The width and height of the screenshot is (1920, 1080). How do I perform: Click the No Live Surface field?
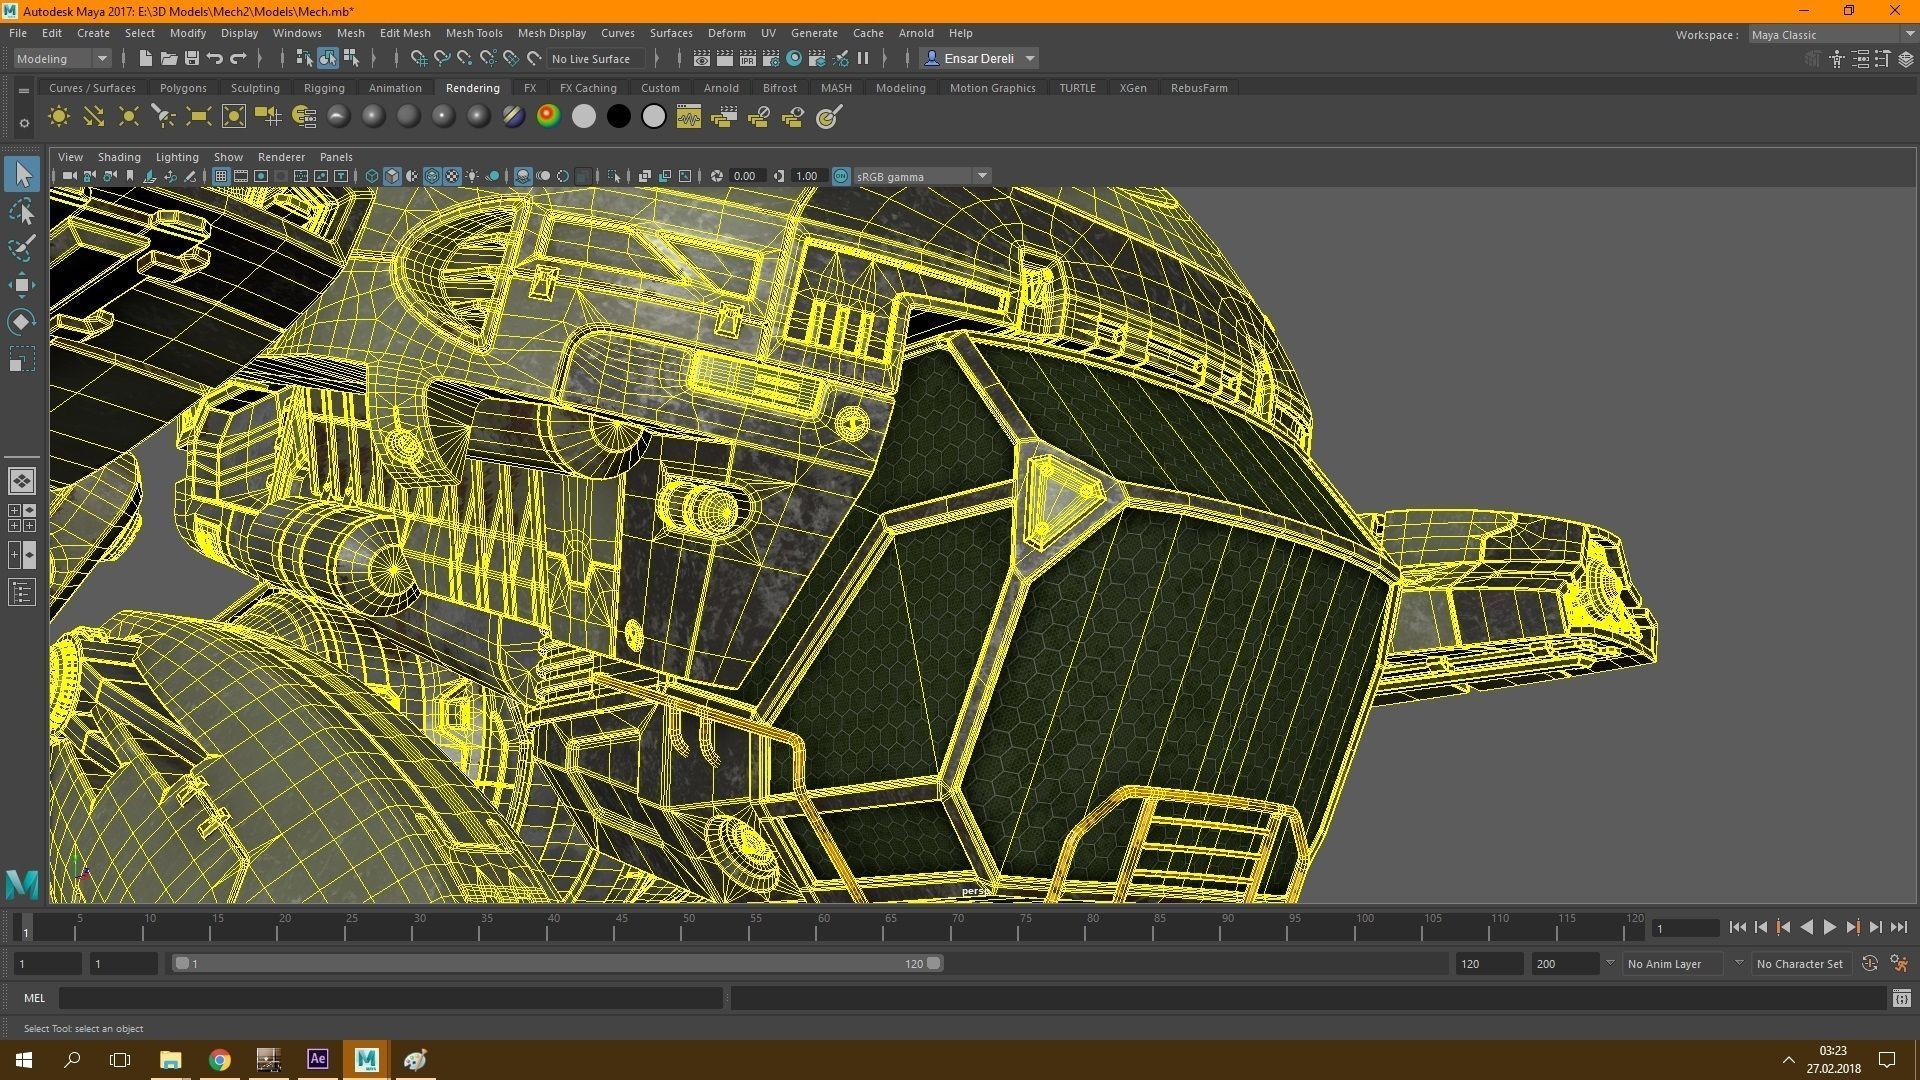596,59
